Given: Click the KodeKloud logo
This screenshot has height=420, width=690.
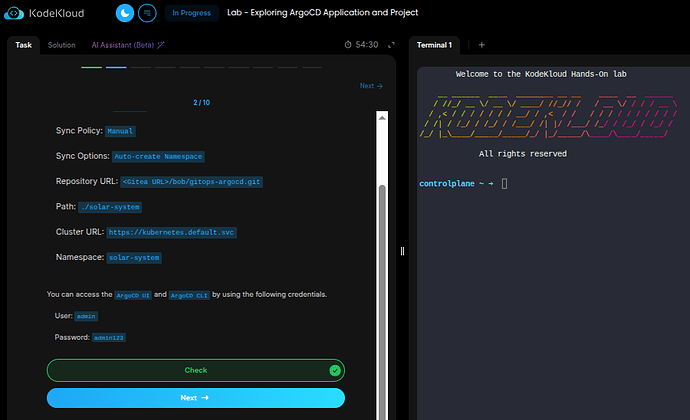Looking at the screenshot, I should click(44, 13).
